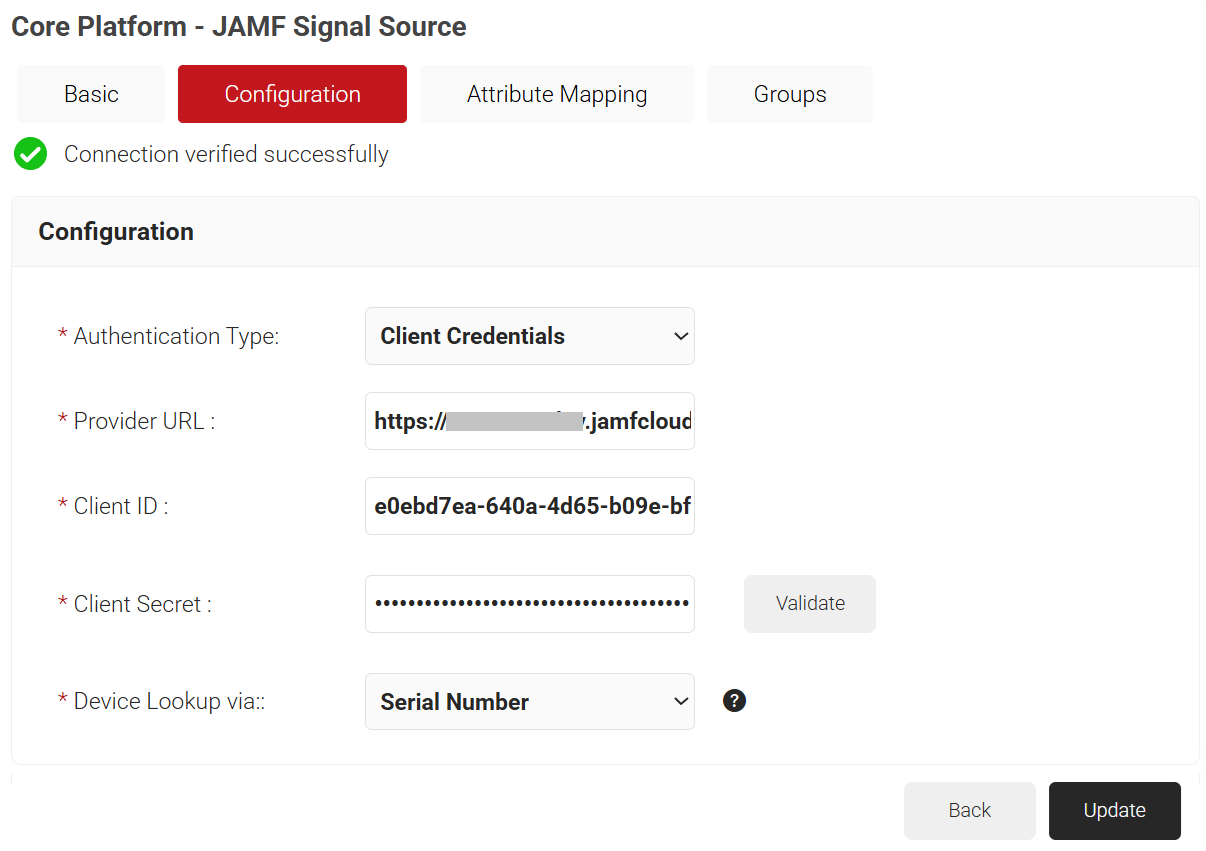
Task: Open the Authentication Type dropdown
Action: 530,336
